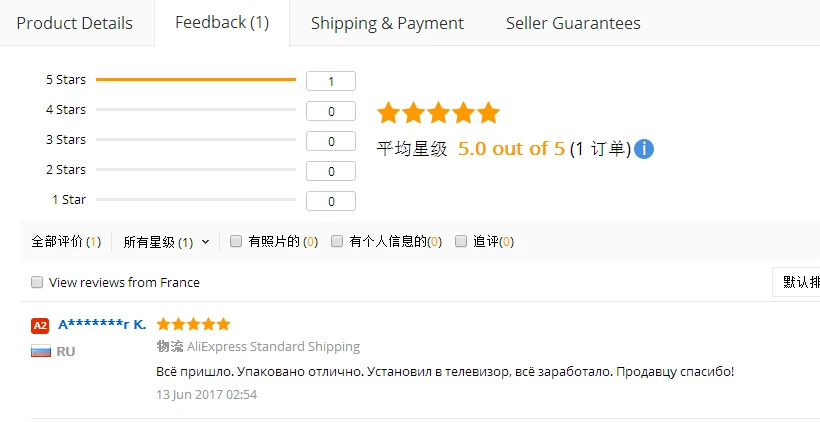The image size is (820, 422).
Task: Select the 全部评价 all reviews filter
Action: coord(66,242)
